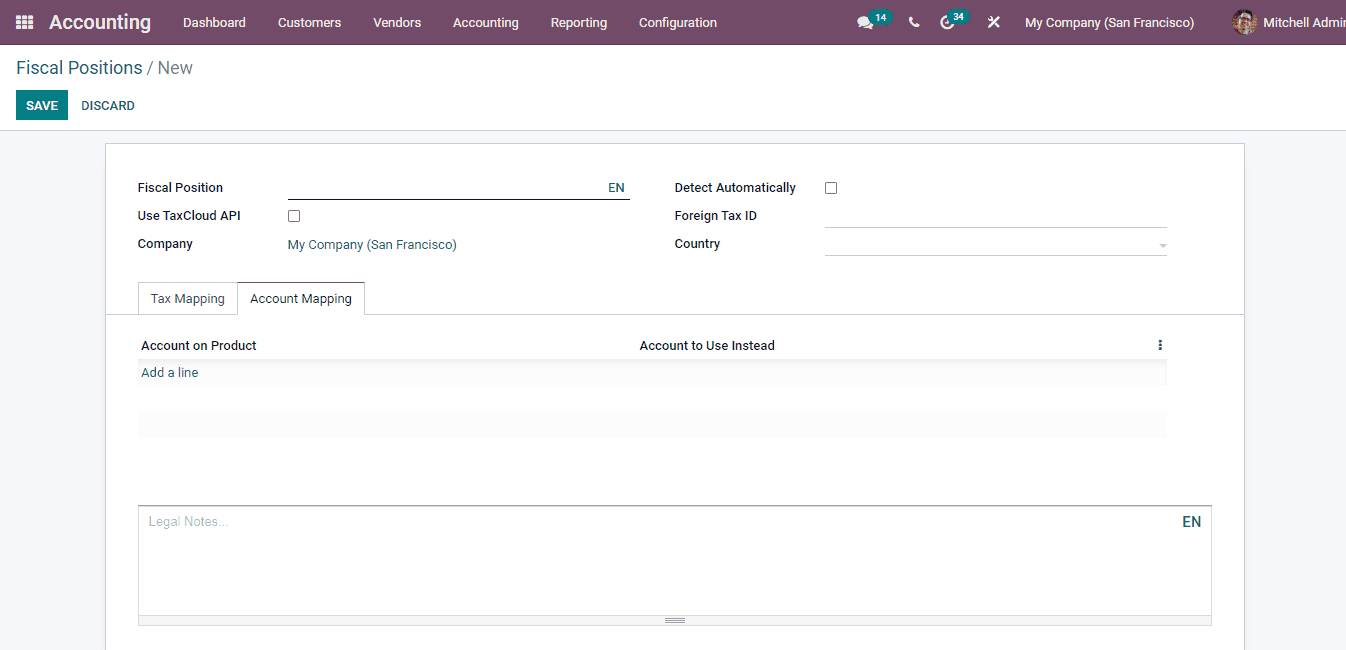Check the Use TaxCloud API option
Viewport: 1346px width, 650px height.
point(293,215)
